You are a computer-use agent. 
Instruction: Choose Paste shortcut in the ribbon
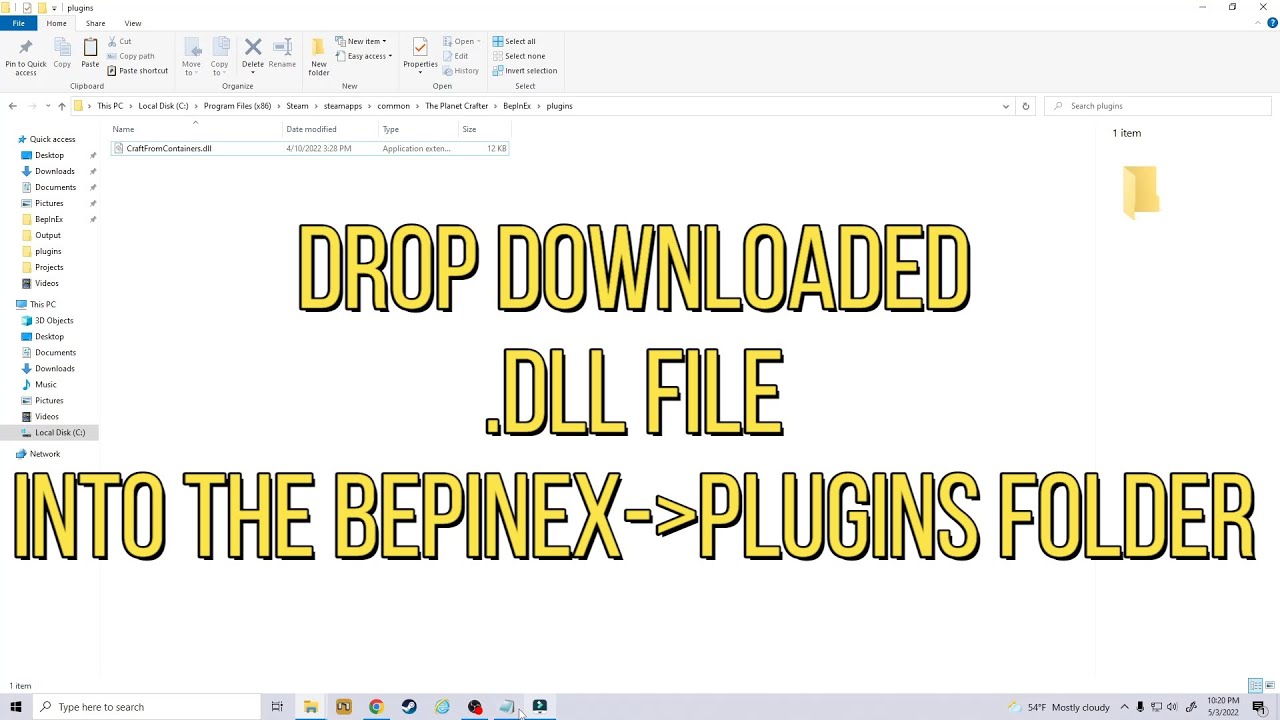138,71
